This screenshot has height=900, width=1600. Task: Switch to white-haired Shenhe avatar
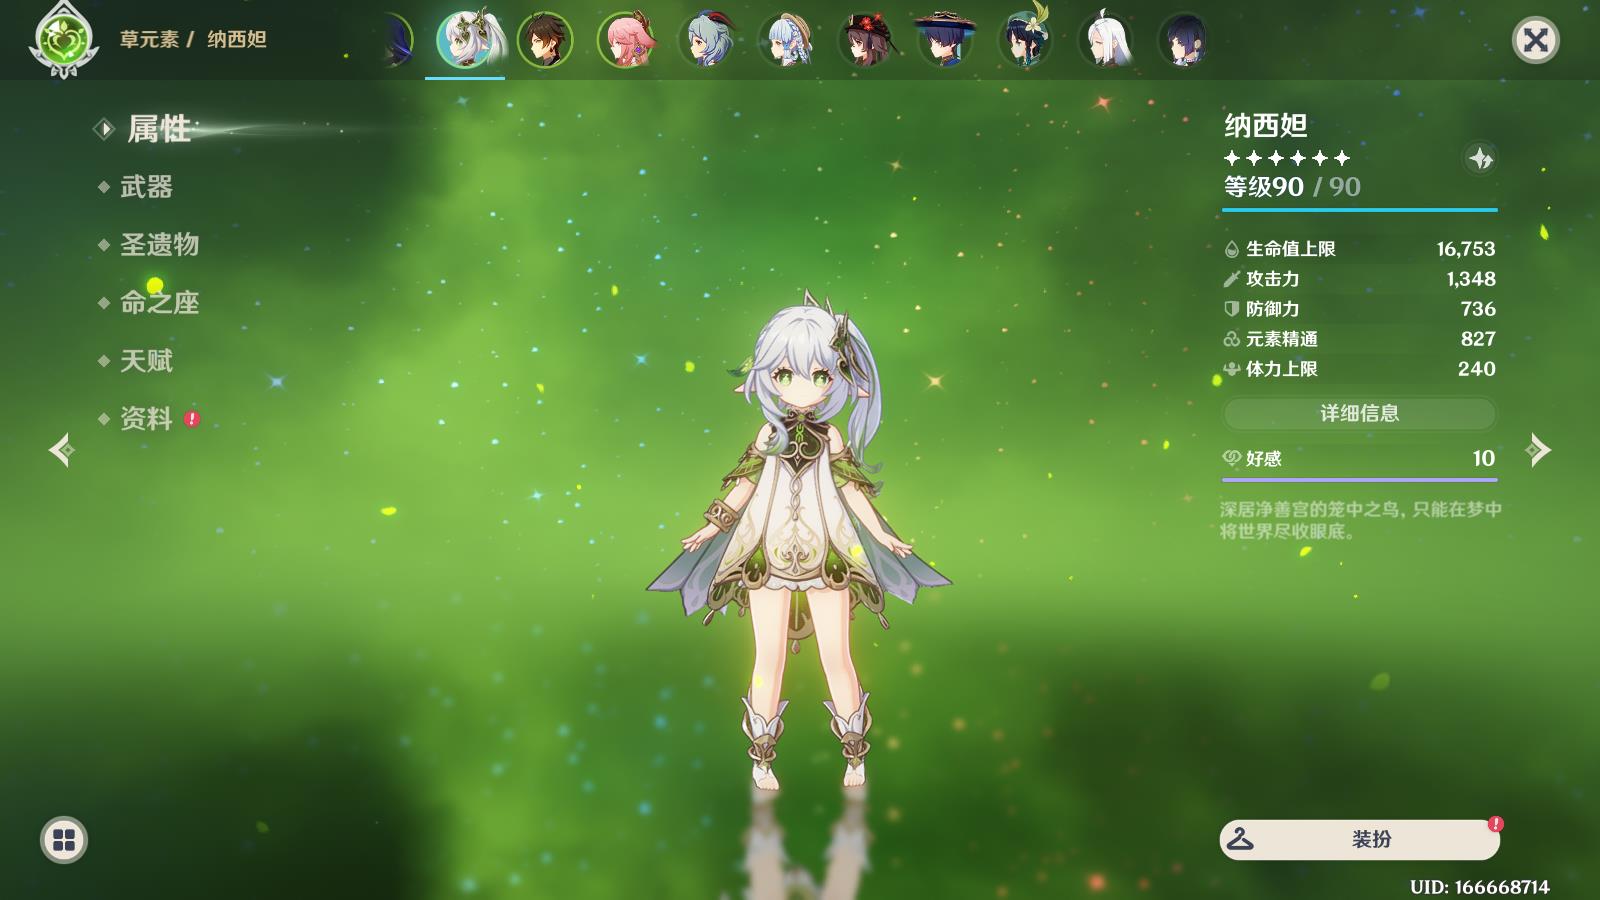coord(1105,40)
